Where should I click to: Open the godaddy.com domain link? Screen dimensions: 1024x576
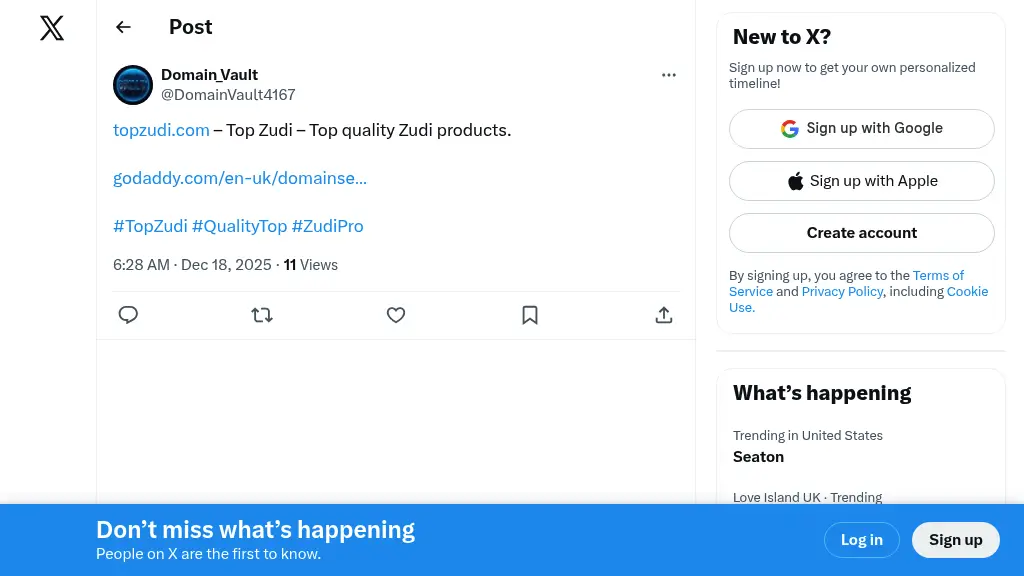coord(240,178)
